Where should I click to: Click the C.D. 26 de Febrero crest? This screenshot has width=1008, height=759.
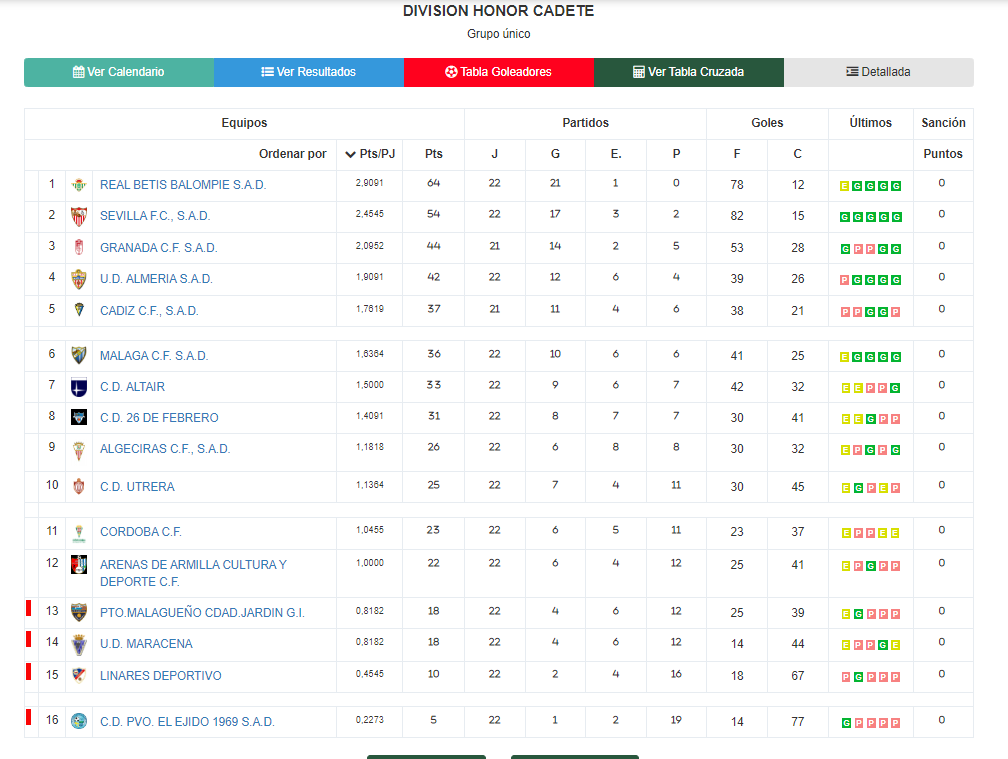point(79,418)
